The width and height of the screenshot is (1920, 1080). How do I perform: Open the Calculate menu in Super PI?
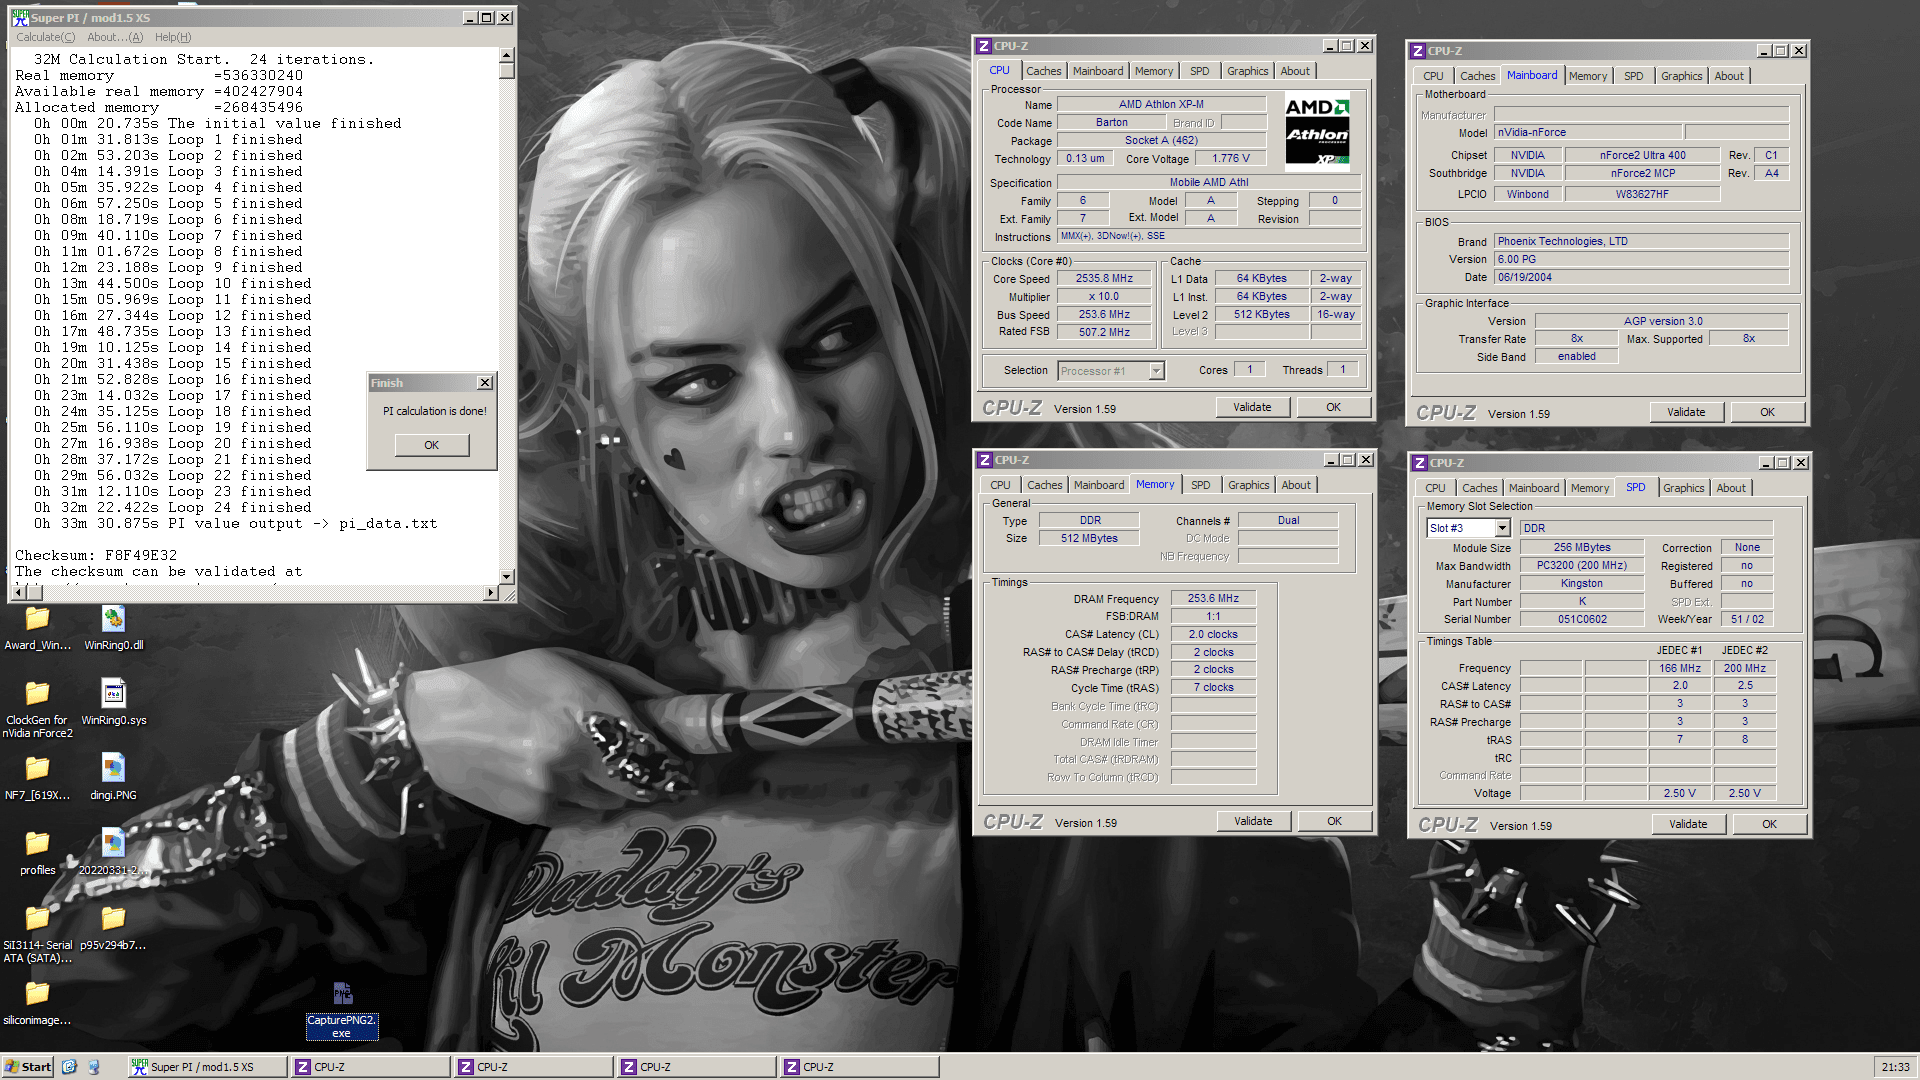click(45, 37)
